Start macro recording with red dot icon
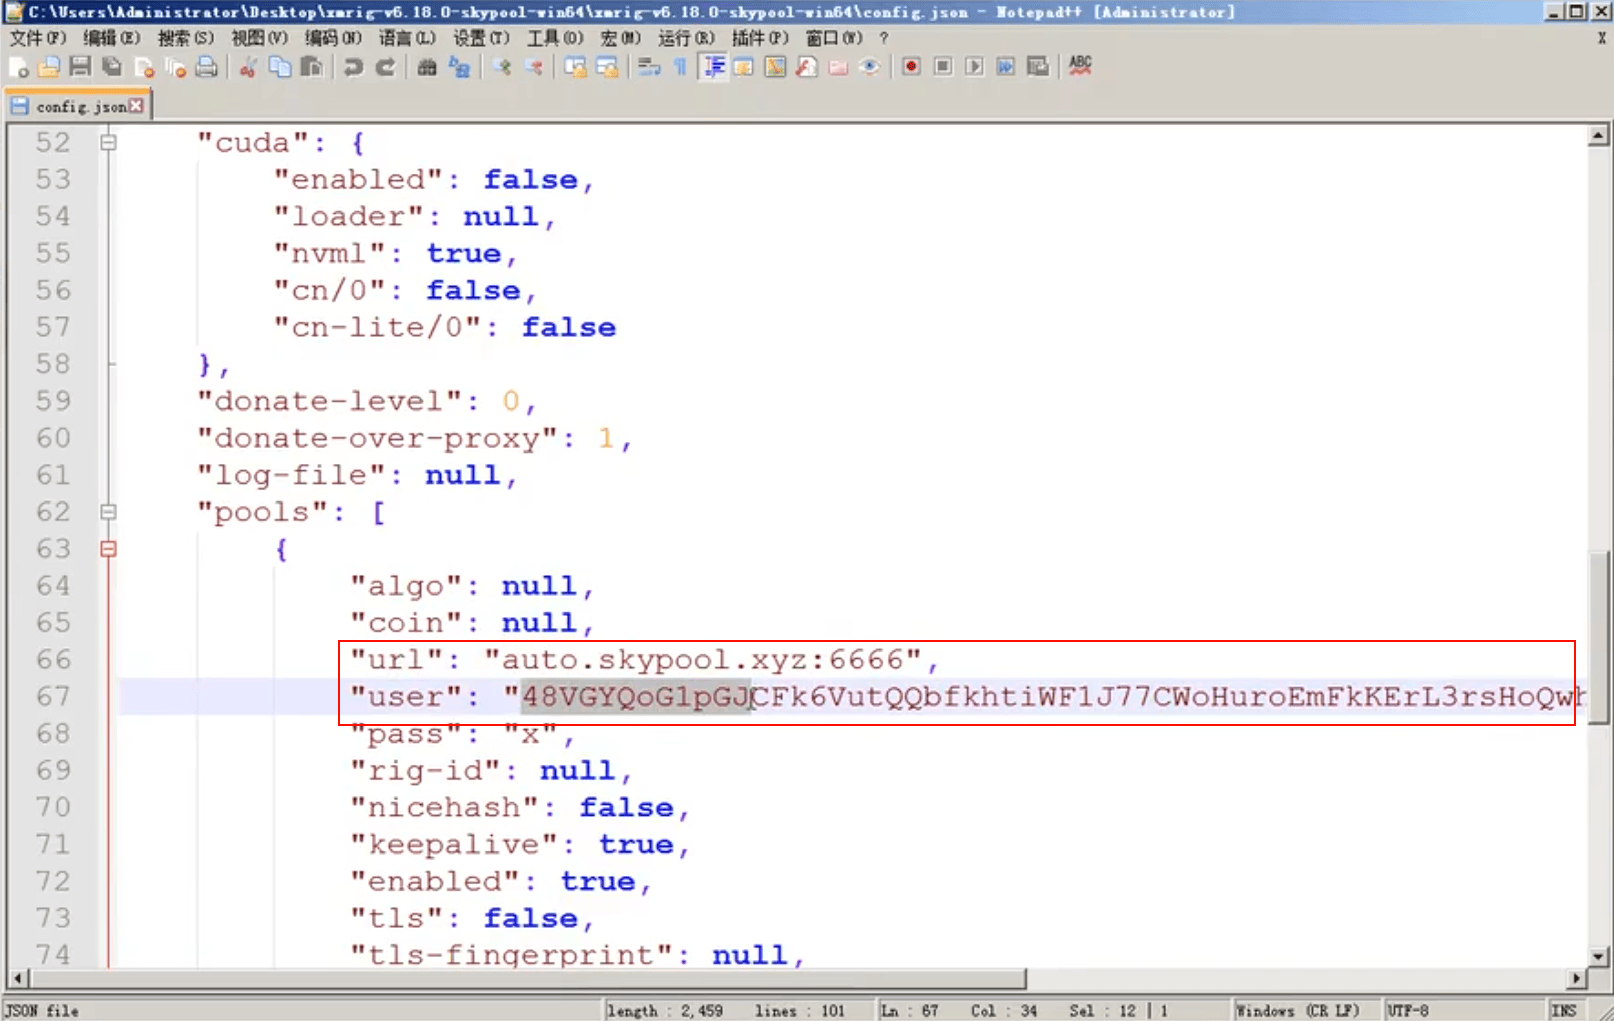 [911, 67]
